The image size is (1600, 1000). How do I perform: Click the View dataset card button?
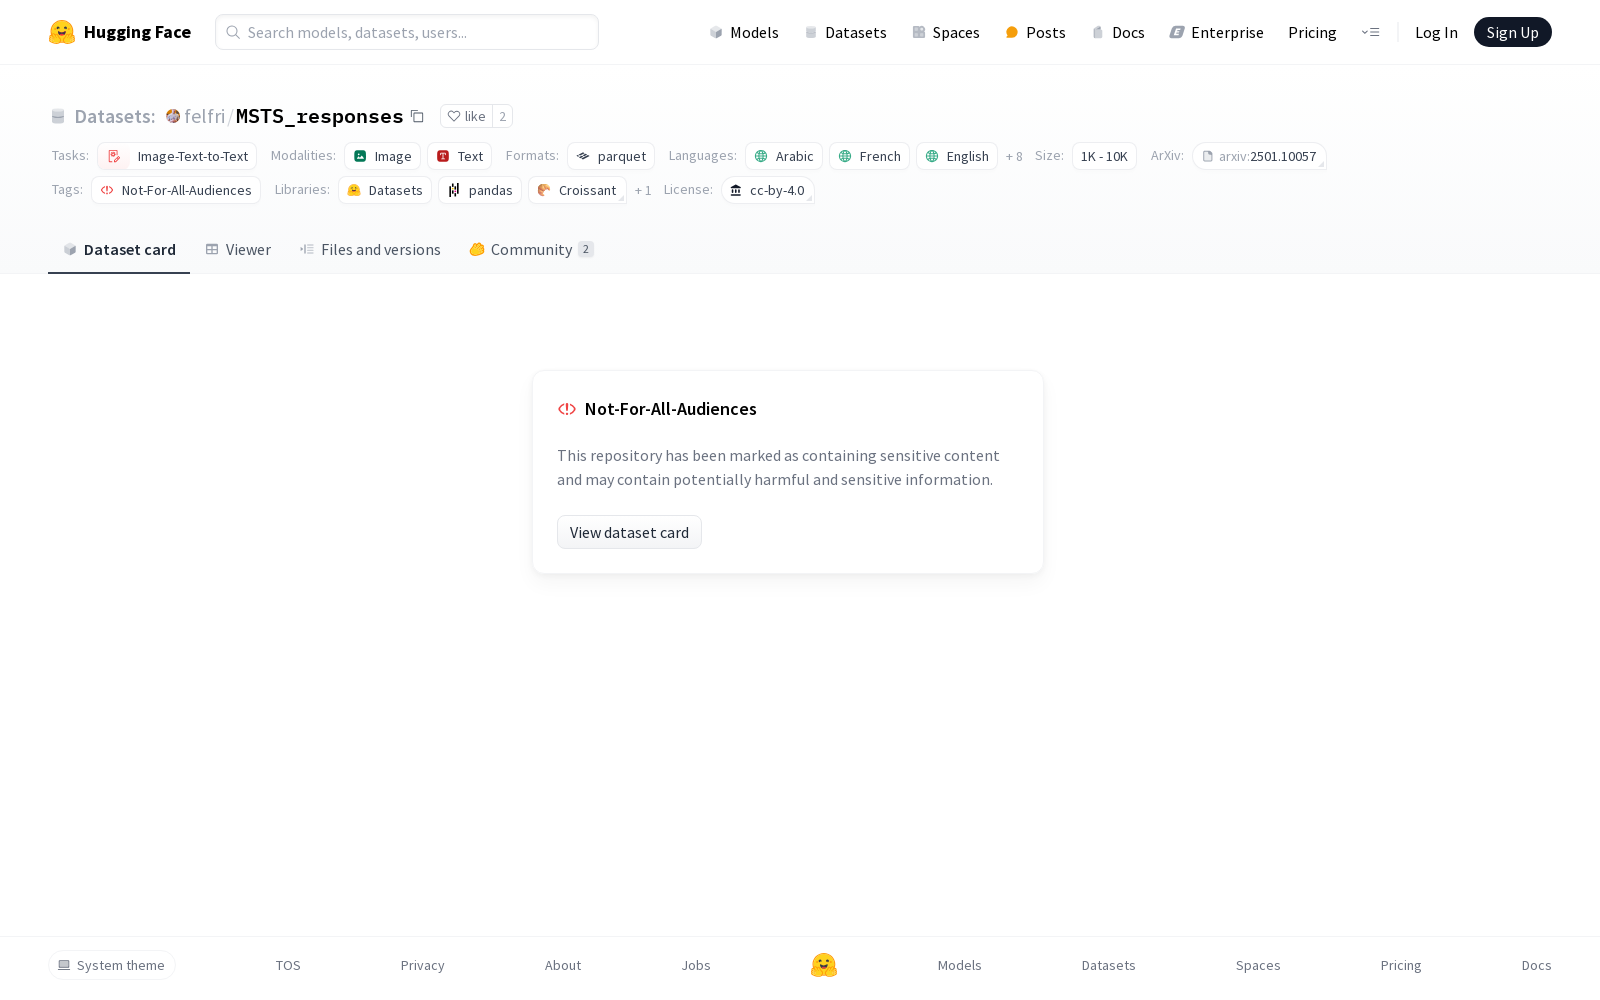629,532
